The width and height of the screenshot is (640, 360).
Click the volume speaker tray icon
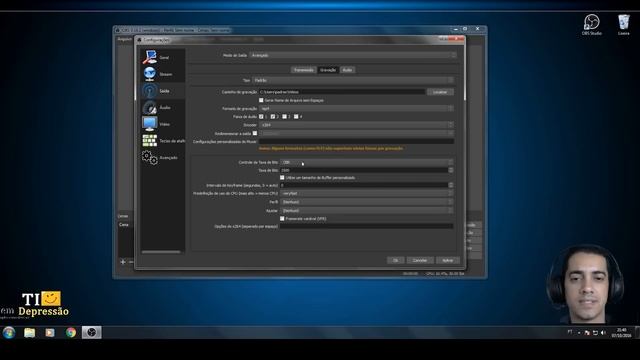(x=603, y=333)
